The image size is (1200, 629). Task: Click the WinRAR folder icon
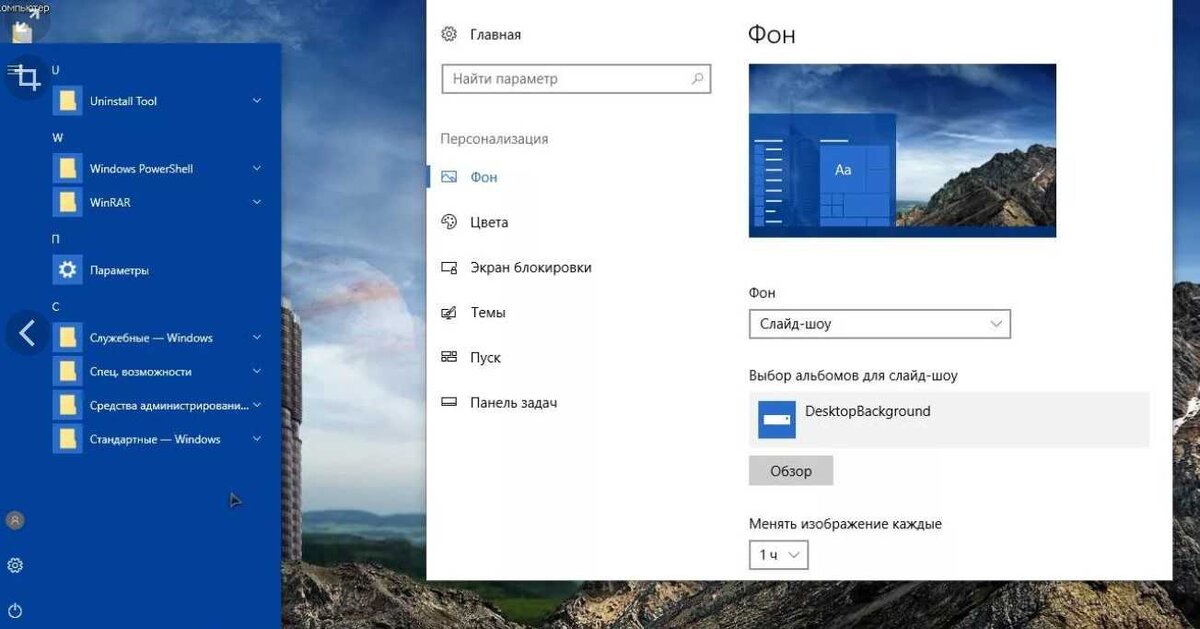point(67,202)
